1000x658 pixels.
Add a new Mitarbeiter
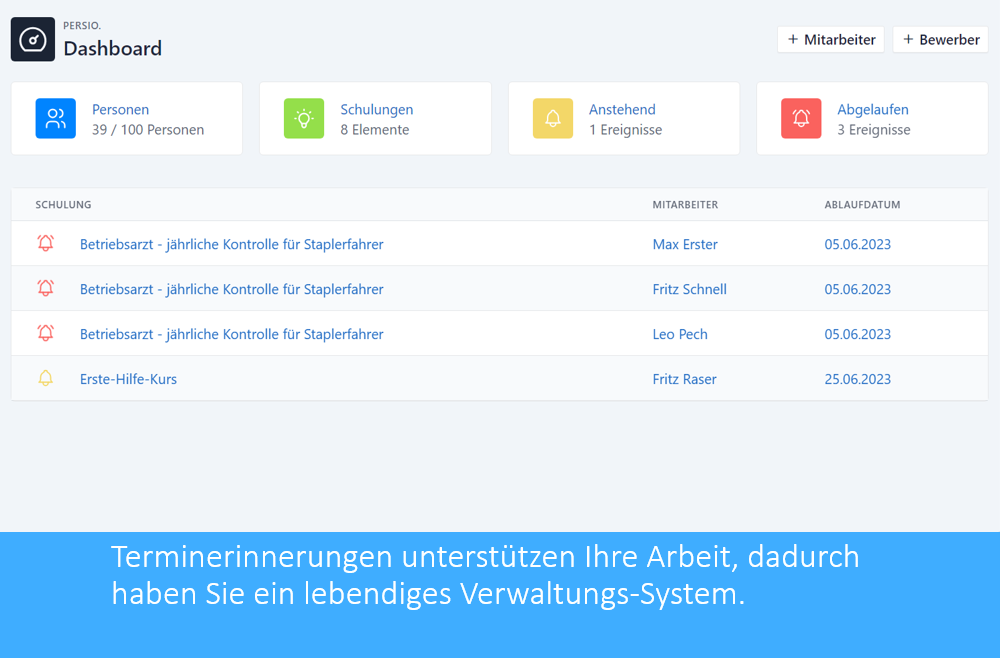[x=830, y=40]
